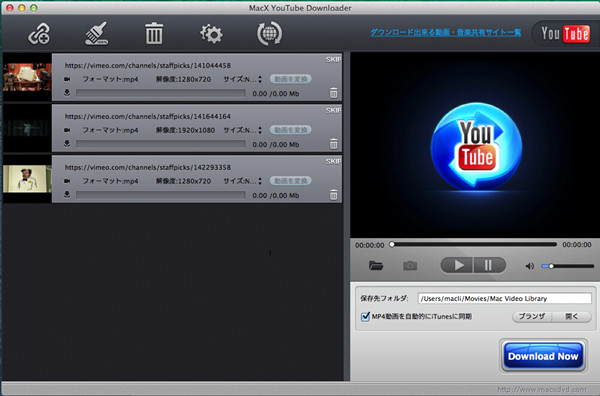Viewport: 600px width, 396px height.
Task: Click the save folder path field
Action: (x=504, y=298)
